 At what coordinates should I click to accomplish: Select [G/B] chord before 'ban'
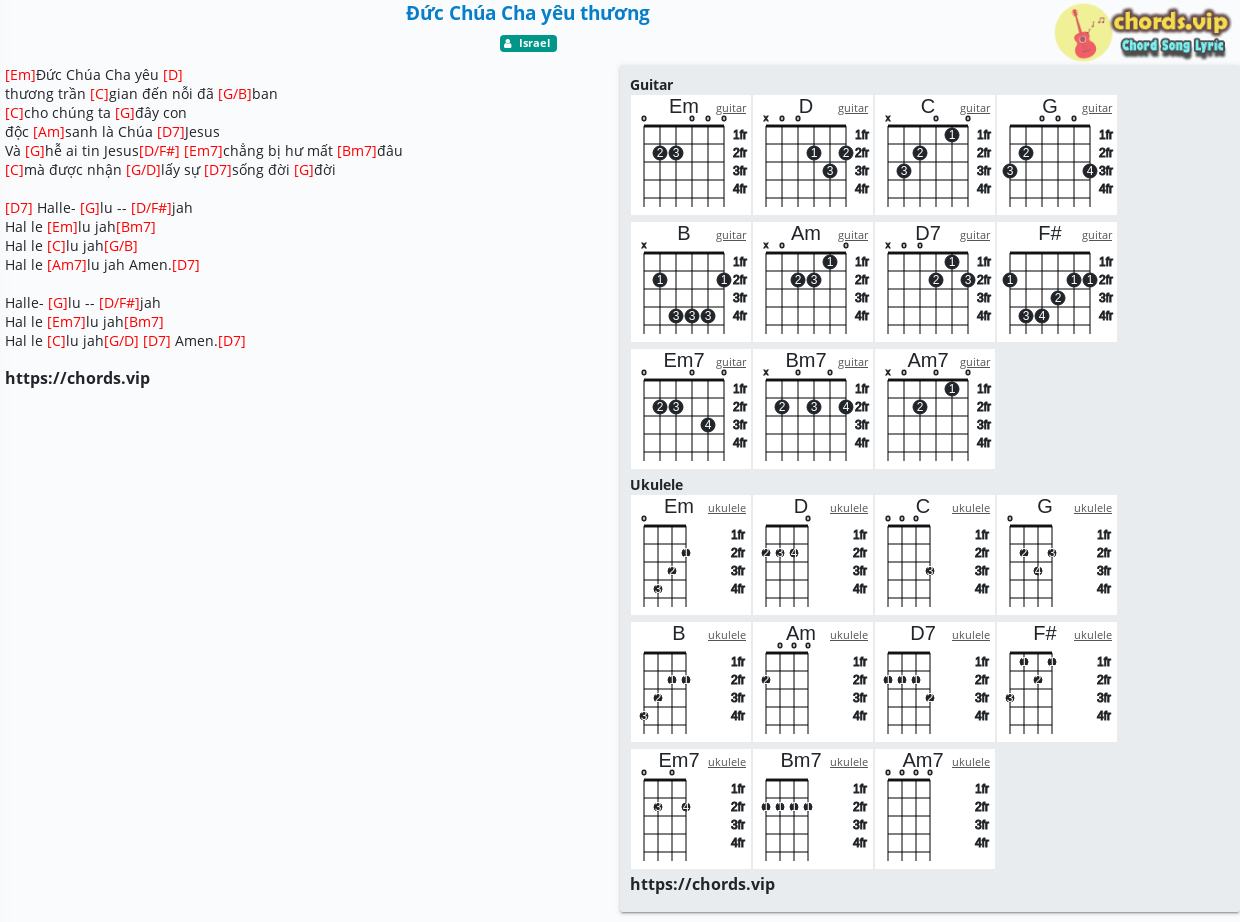[x=235, y=94]
